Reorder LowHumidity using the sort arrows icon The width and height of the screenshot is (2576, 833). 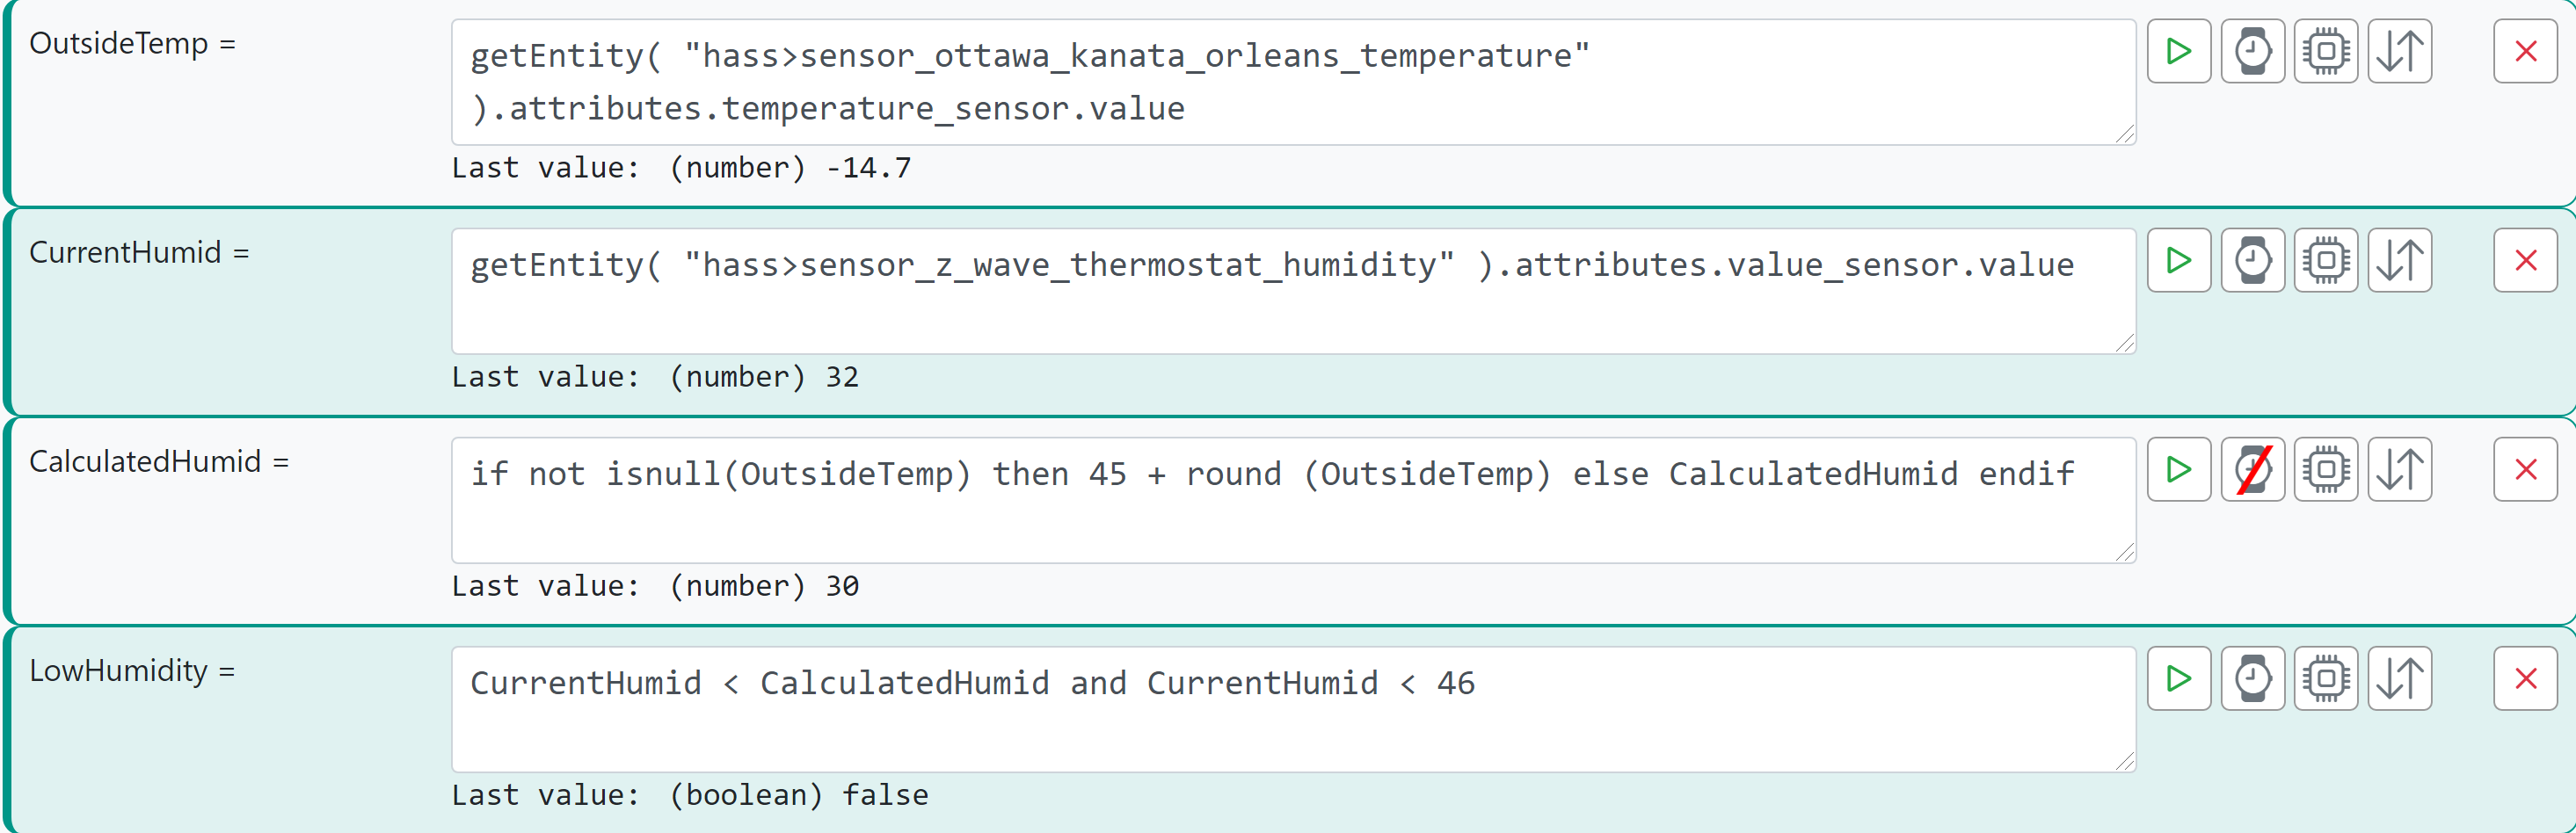(2400, 678)
